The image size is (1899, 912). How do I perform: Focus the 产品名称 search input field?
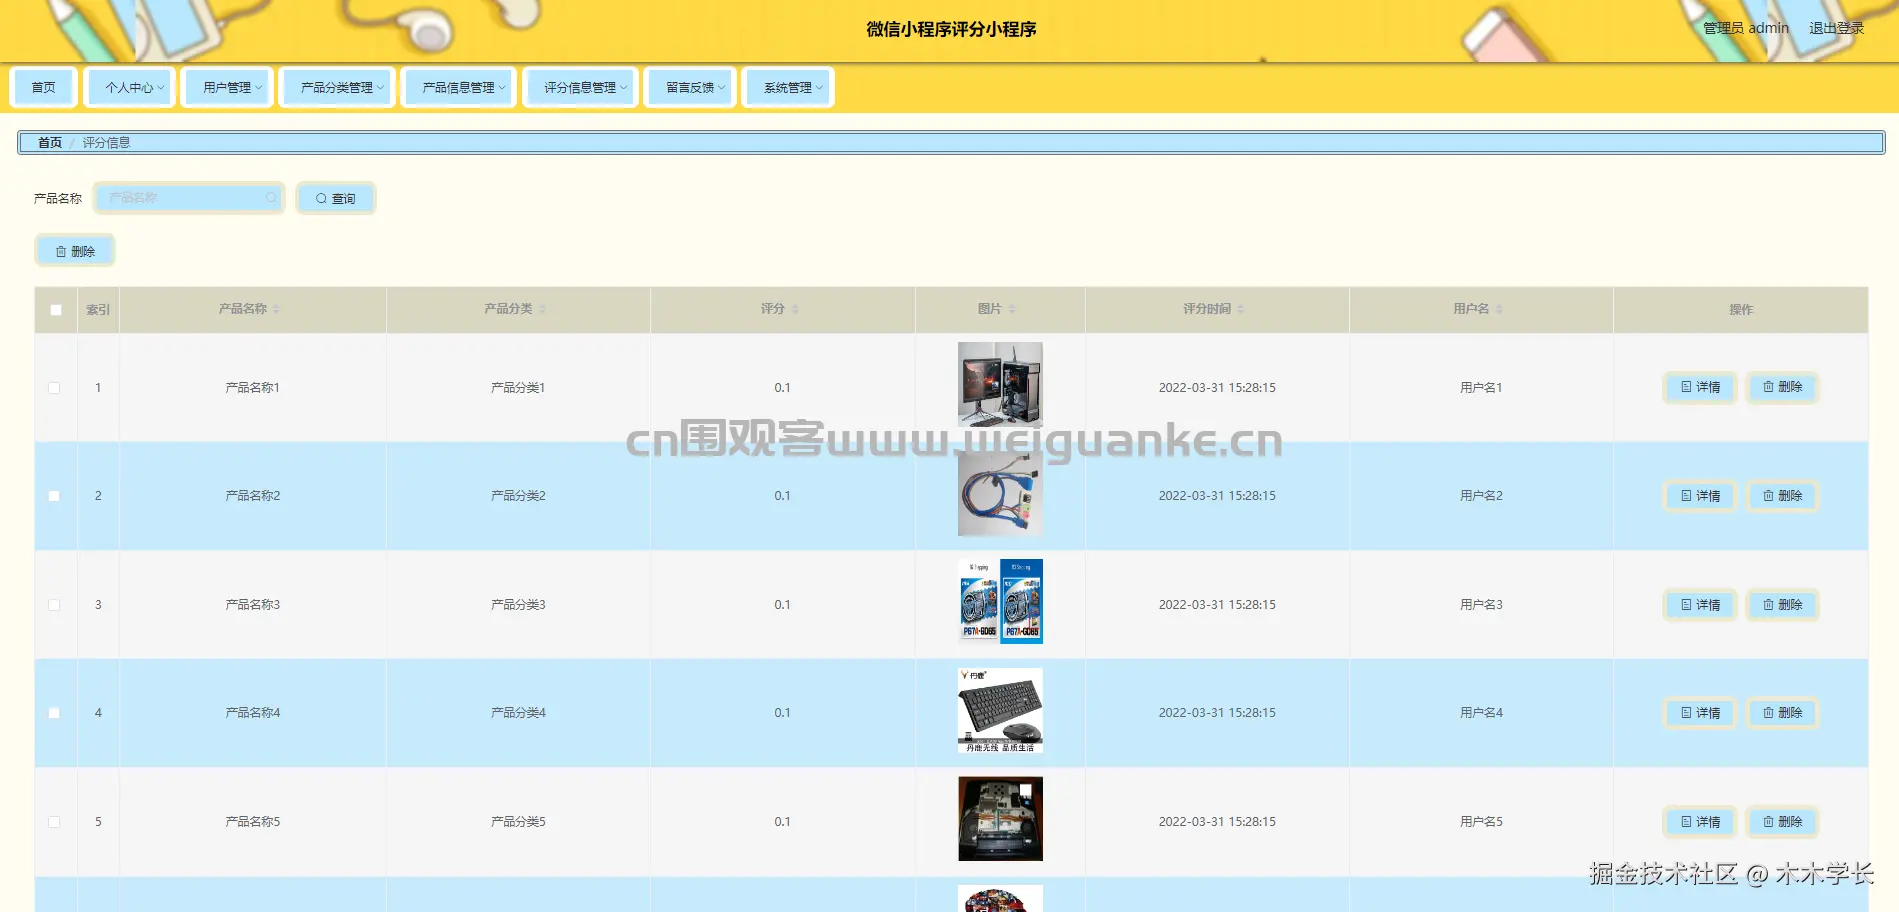click(189, 198)
